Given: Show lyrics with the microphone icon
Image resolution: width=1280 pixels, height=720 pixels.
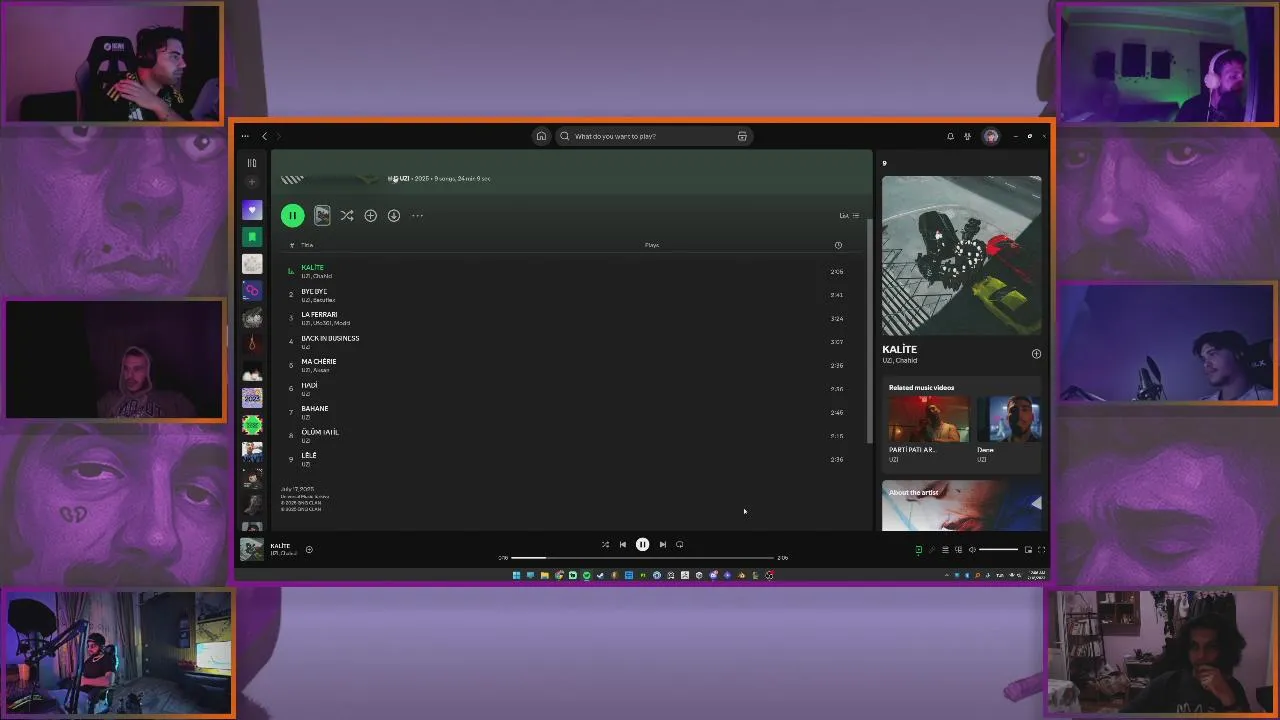Looking at the screenshot, I should coord(932,550).
